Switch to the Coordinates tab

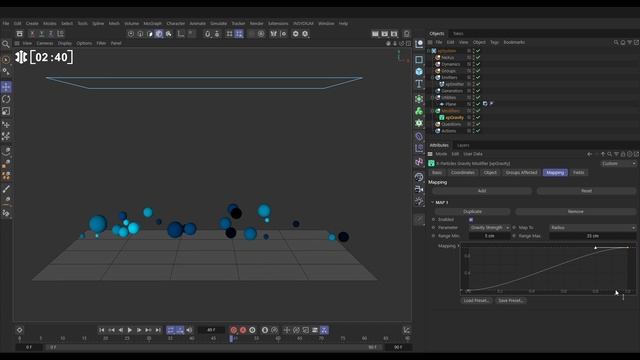462,173
